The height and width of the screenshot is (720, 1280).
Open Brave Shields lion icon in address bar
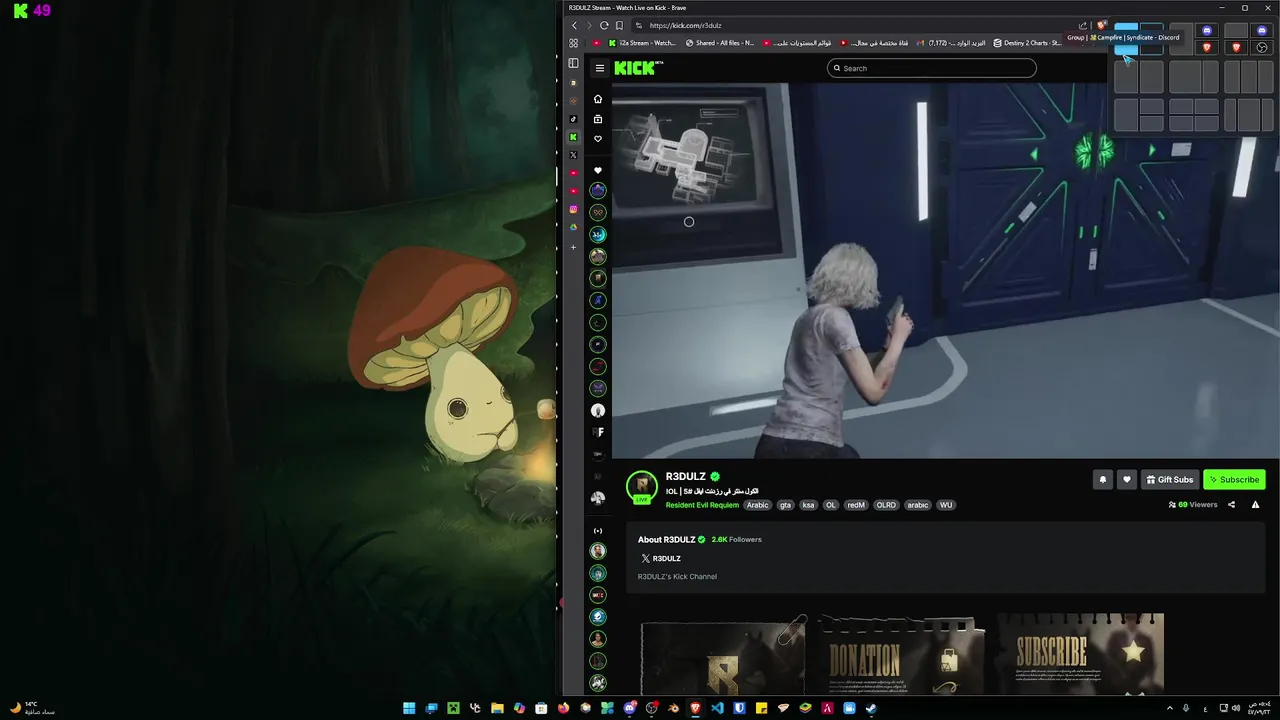pyautogui.click(x=1101, y=25)
